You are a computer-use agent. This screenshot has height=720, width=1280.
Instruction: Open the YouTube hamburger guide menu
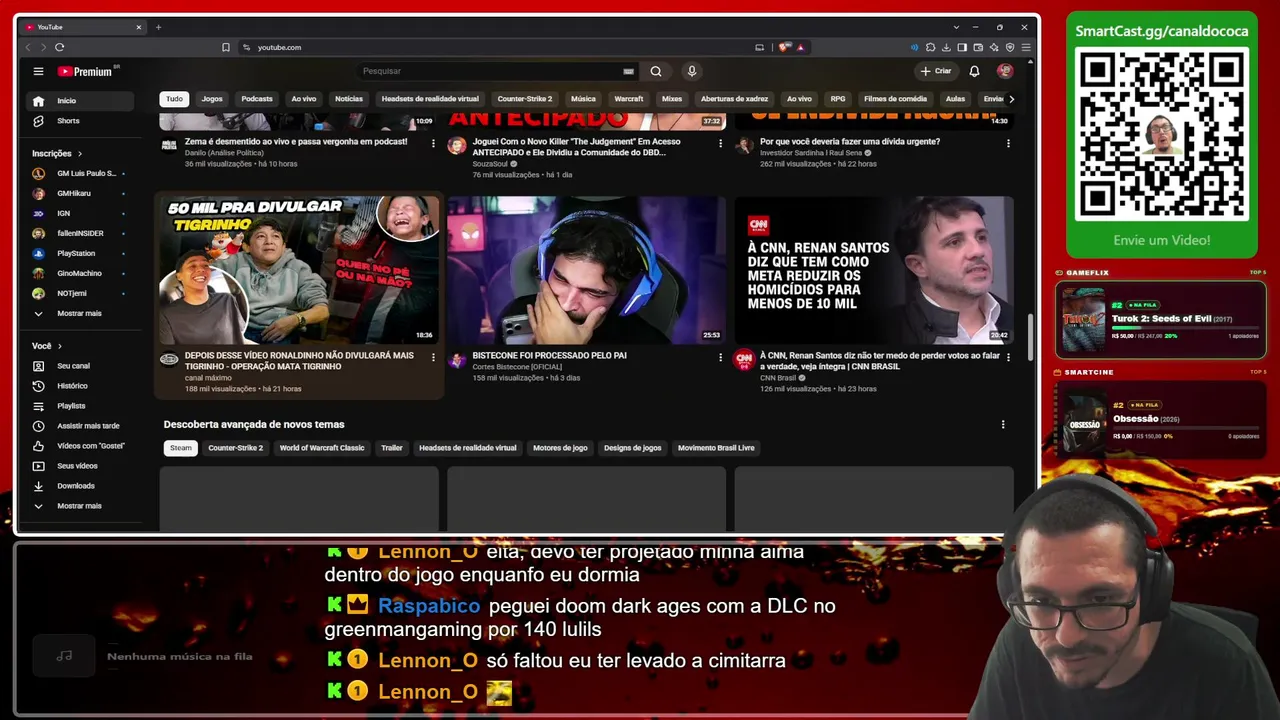tap(38, 71)
